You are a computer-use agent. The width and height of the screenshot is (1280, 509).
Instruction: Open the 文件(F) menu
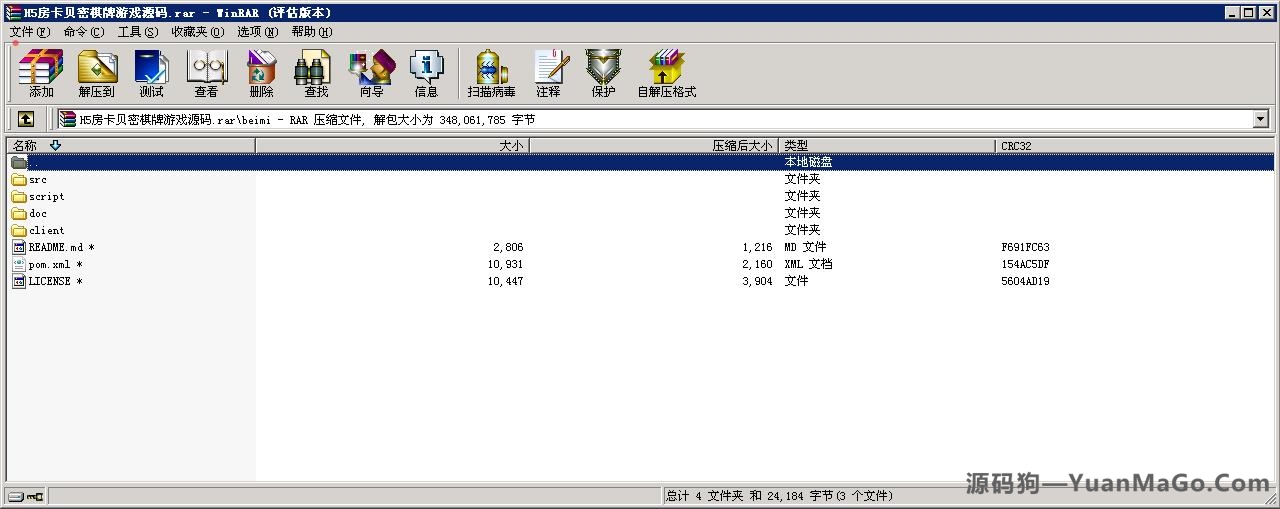pyautogui.click(x=30, y=32)
